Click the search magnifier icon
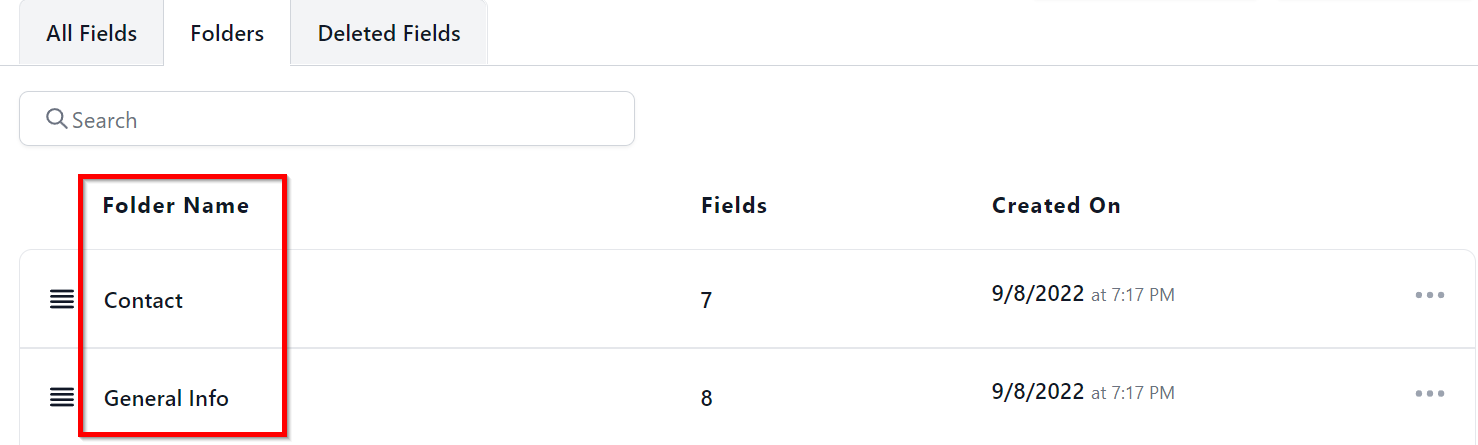Image resolution: width=1478 pixels, height=445 pixels. pyautogui.click(x=57, y=120)
